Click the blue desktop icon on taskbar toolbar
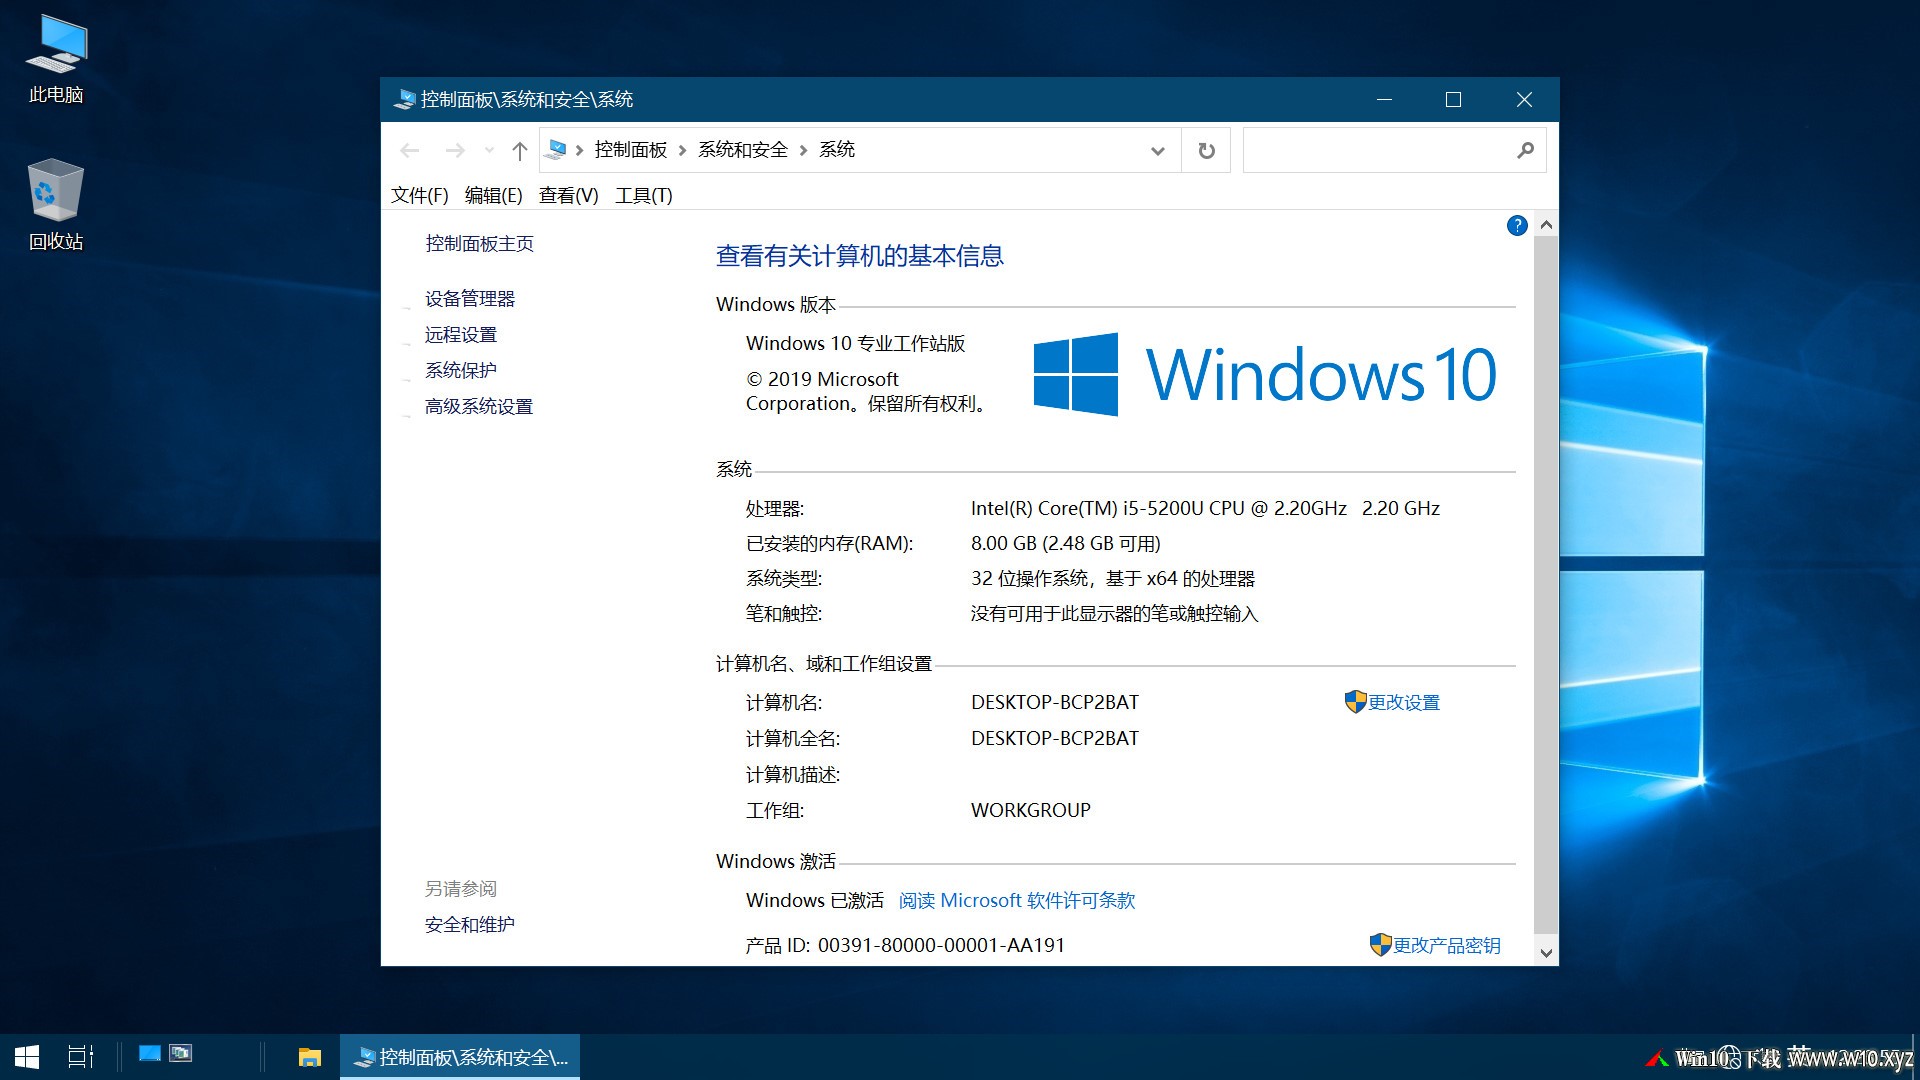The image size is (1920, 1080). [150, 1053]
